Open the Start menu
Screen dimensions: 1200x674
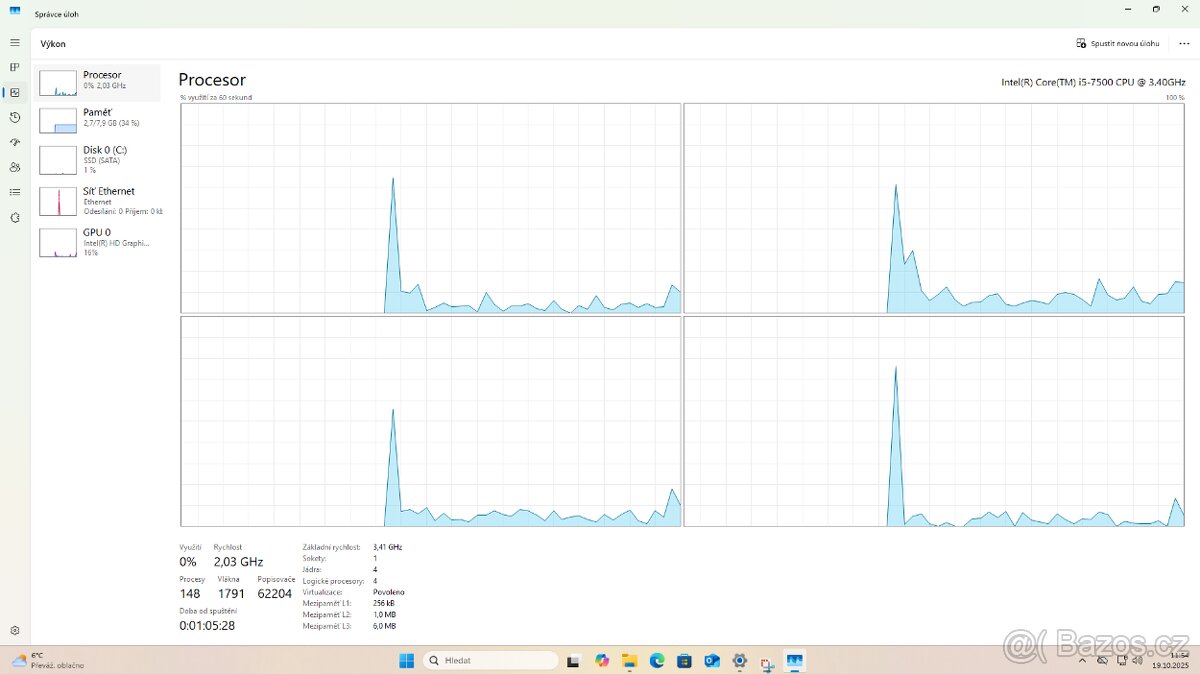(x=406, y=660)
